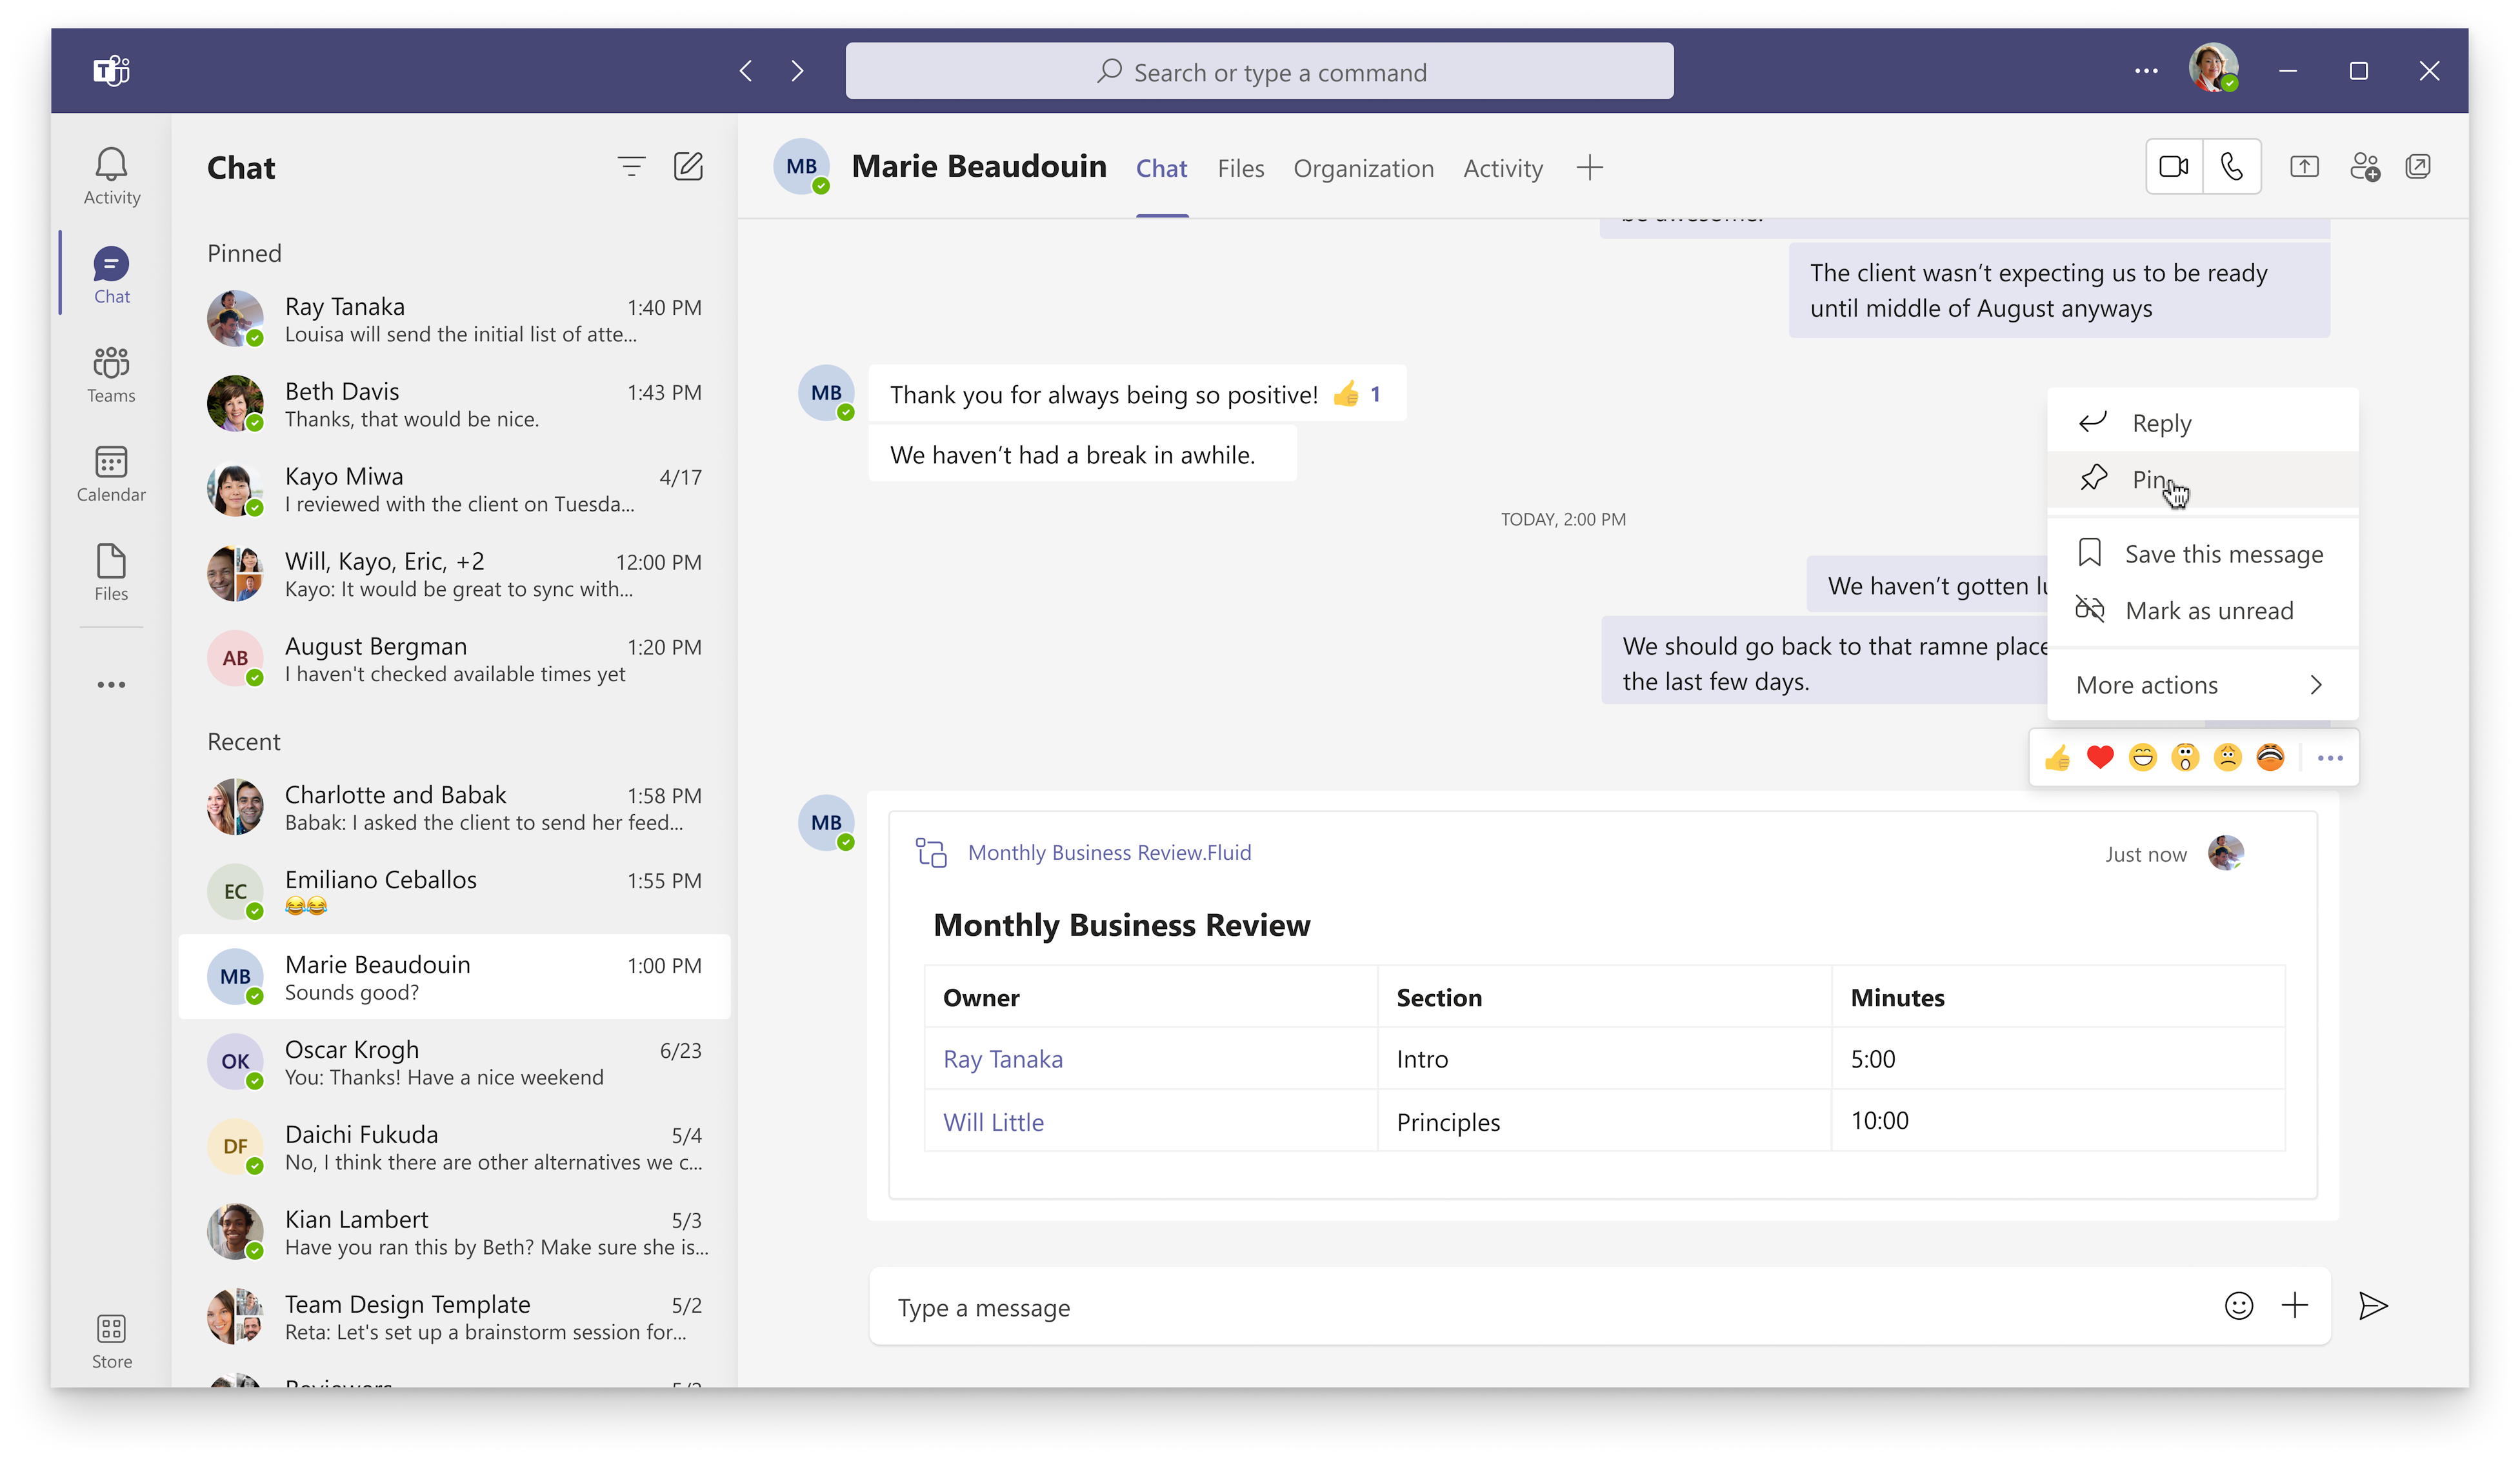This screenshot has height=1461, width=2520.
Task: Open the Monthly Business Review.Fluid link
Action: [x=1109, y=852]
